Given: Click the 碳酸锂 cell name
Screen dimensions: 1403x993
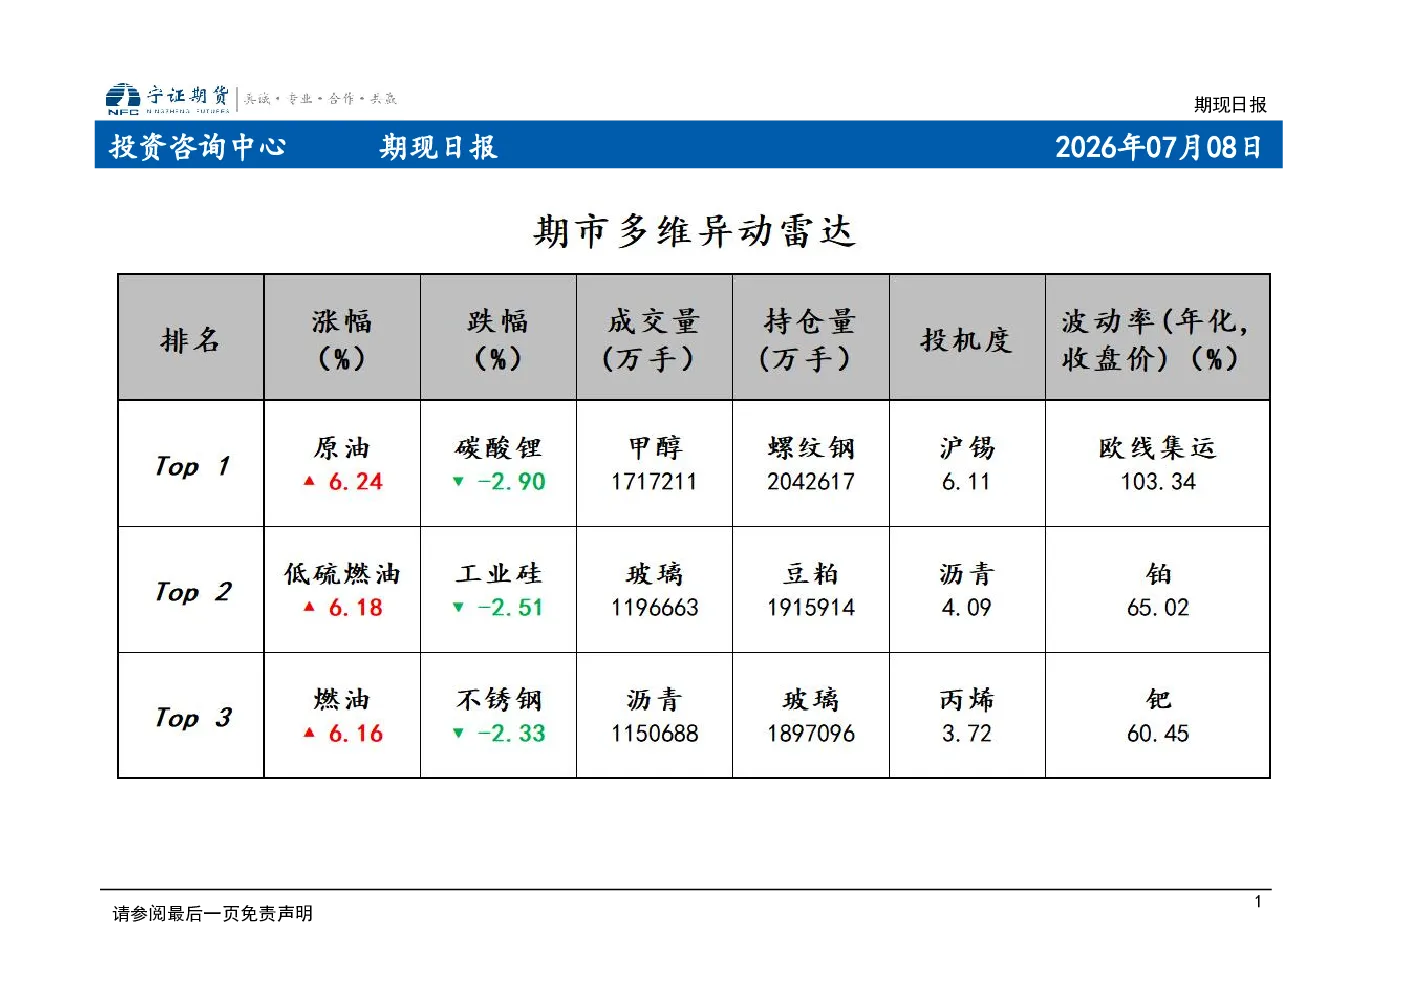Looking at the screenshot, I should pyautogui.click(x=498, y=447).
